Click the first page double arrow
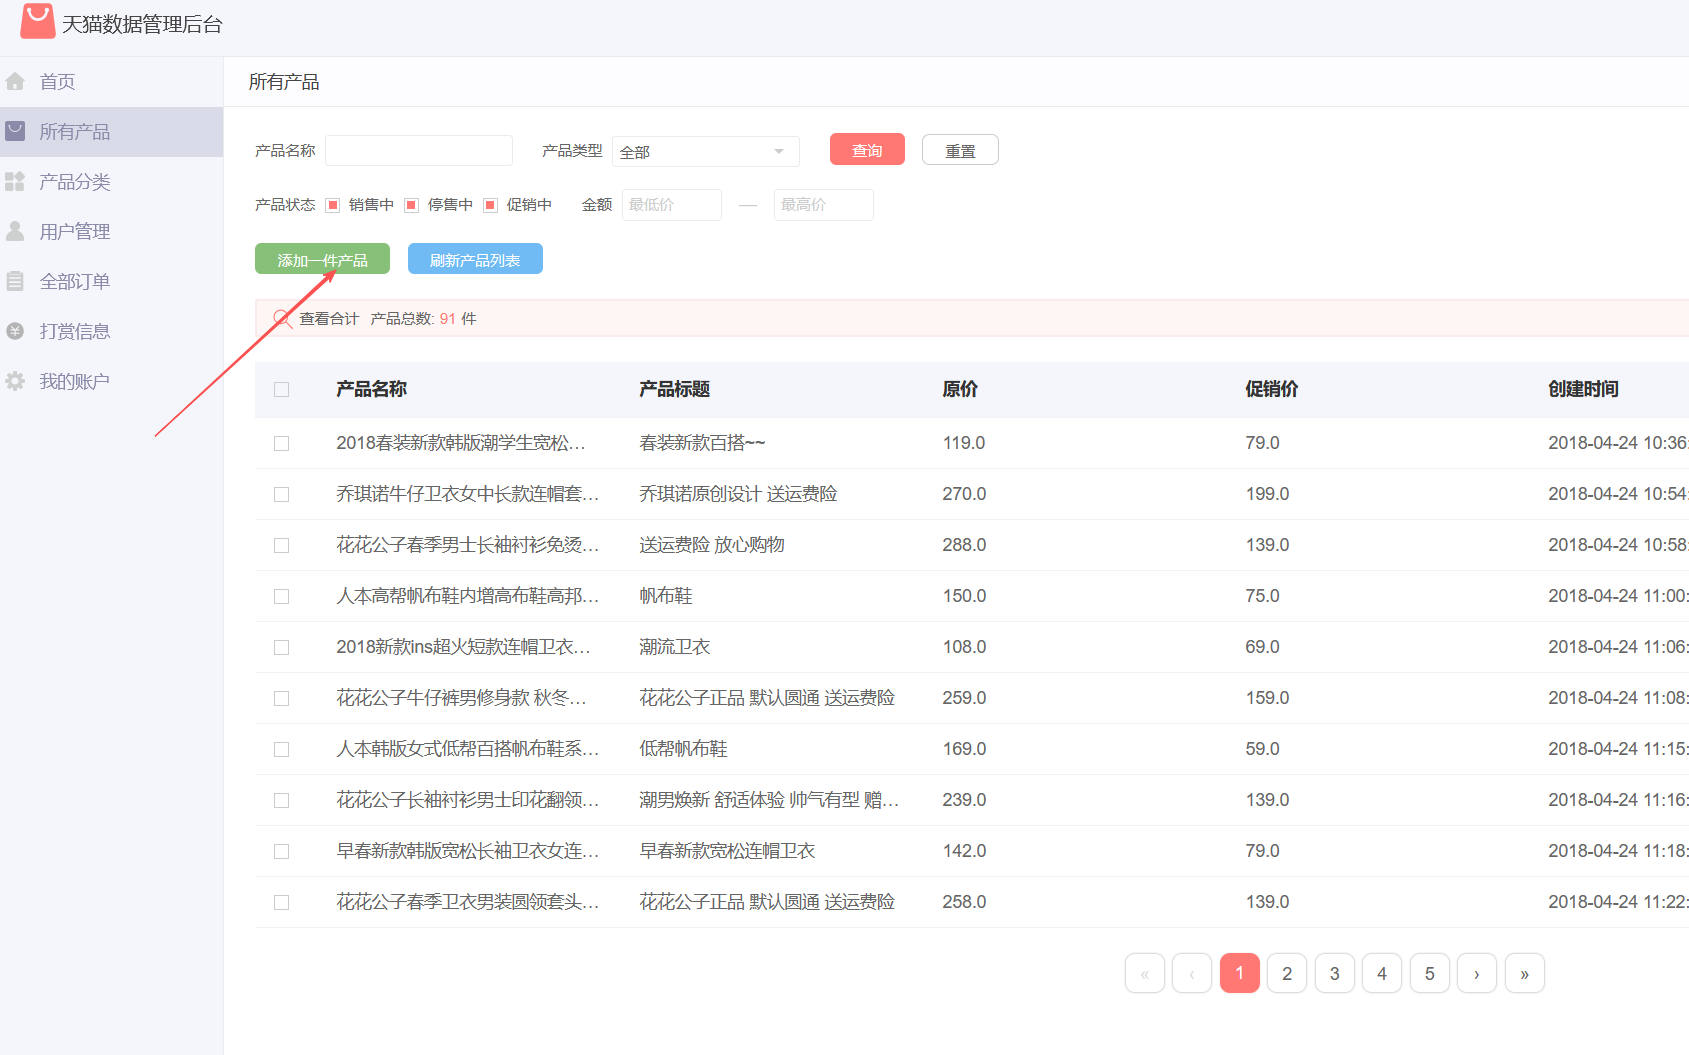The image size is (1689, 1055). click(1145, 973)
